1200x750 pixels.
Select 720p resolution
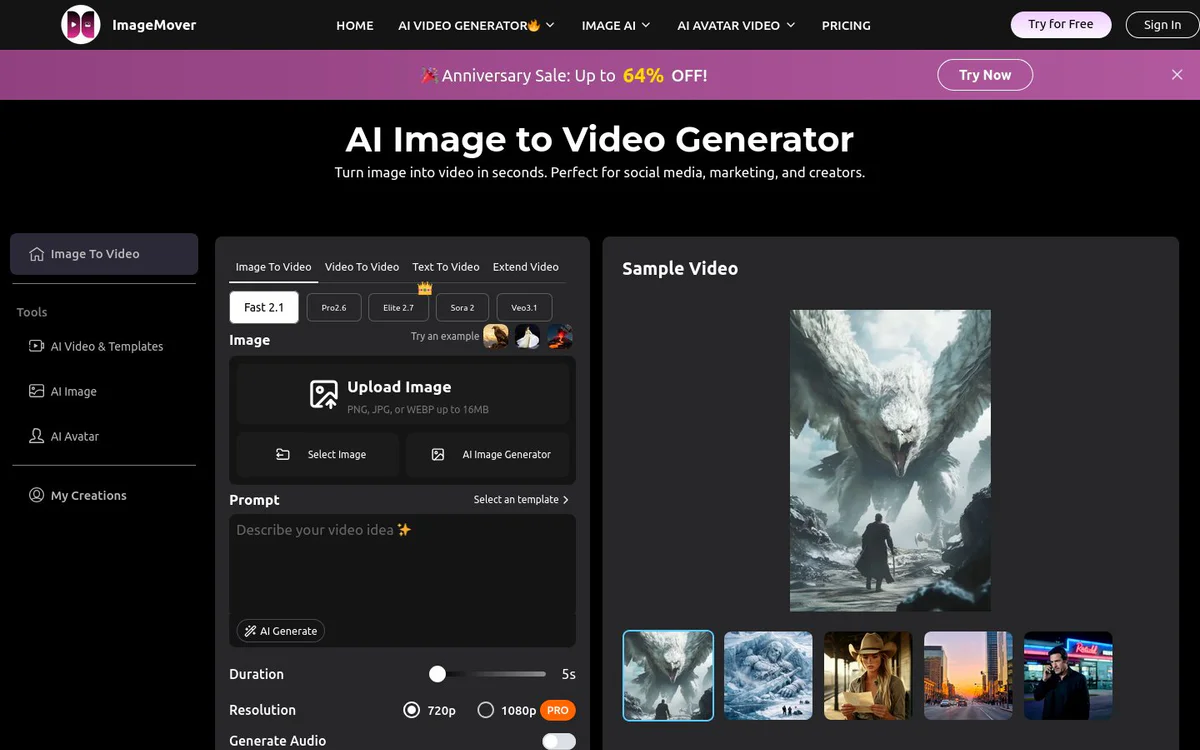tap(411, 710)
